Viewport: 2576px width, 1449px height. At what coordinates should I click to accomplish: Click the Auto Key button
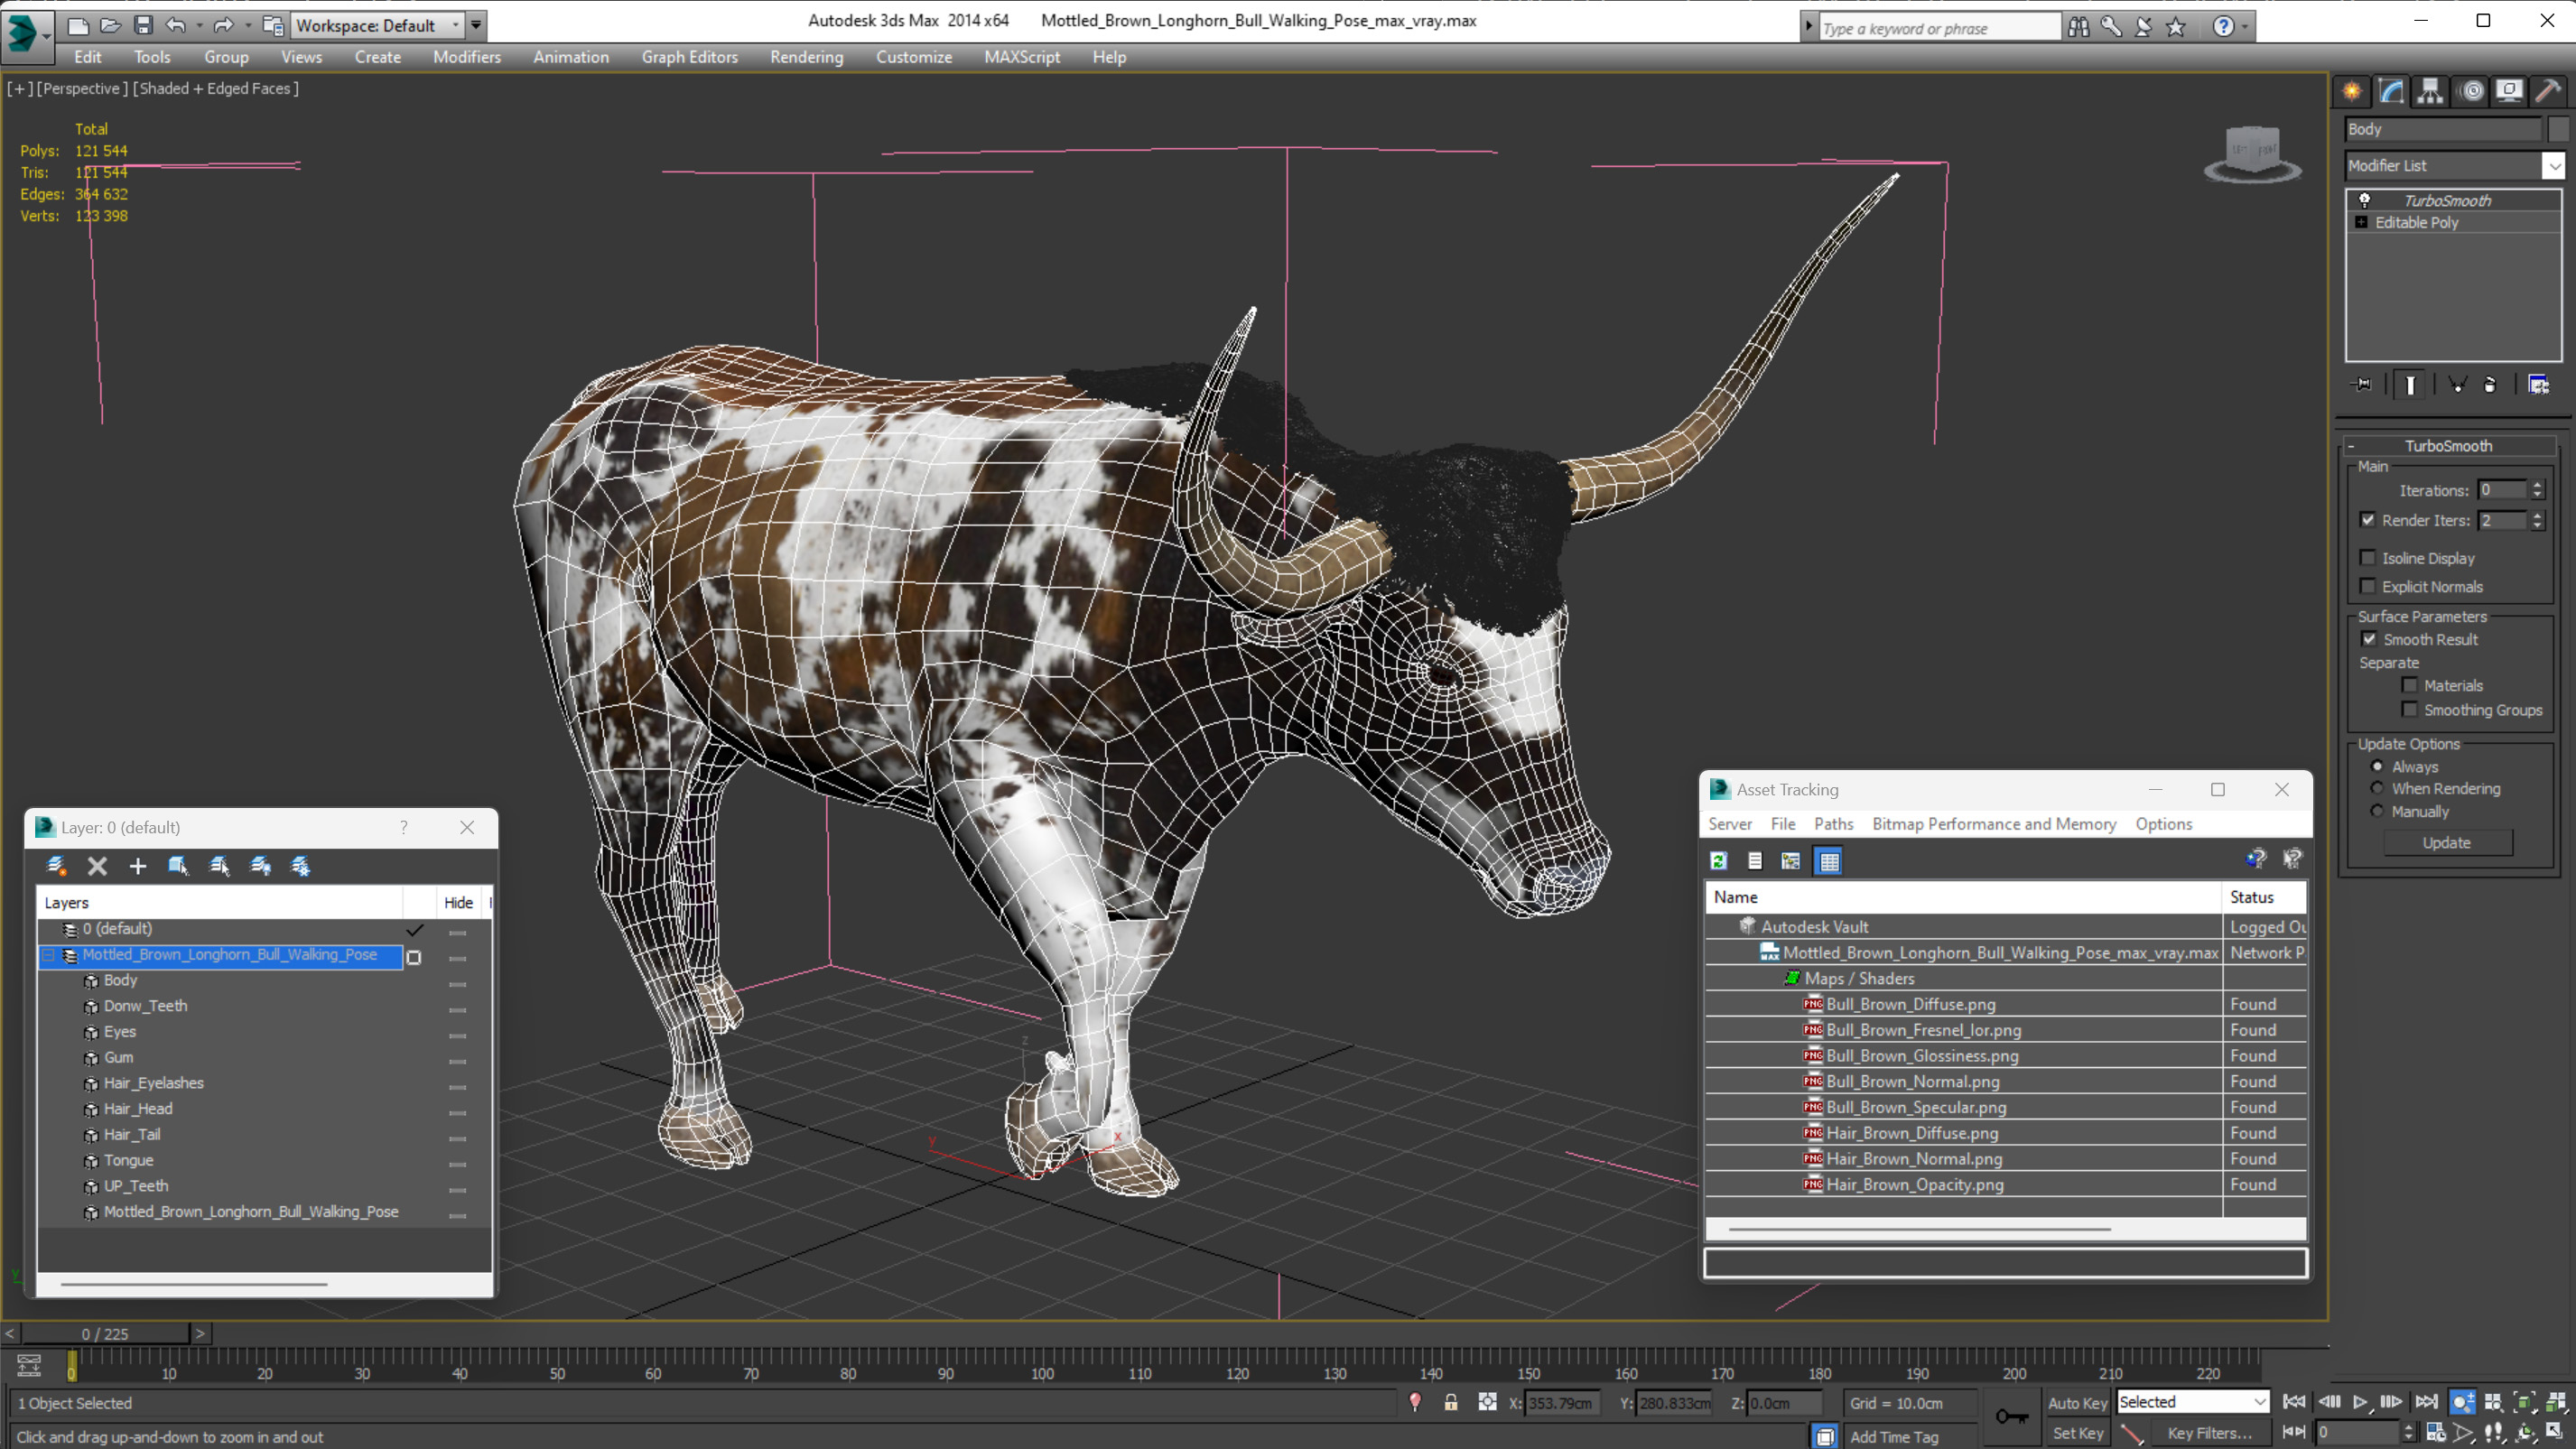pos(2077,1403)
